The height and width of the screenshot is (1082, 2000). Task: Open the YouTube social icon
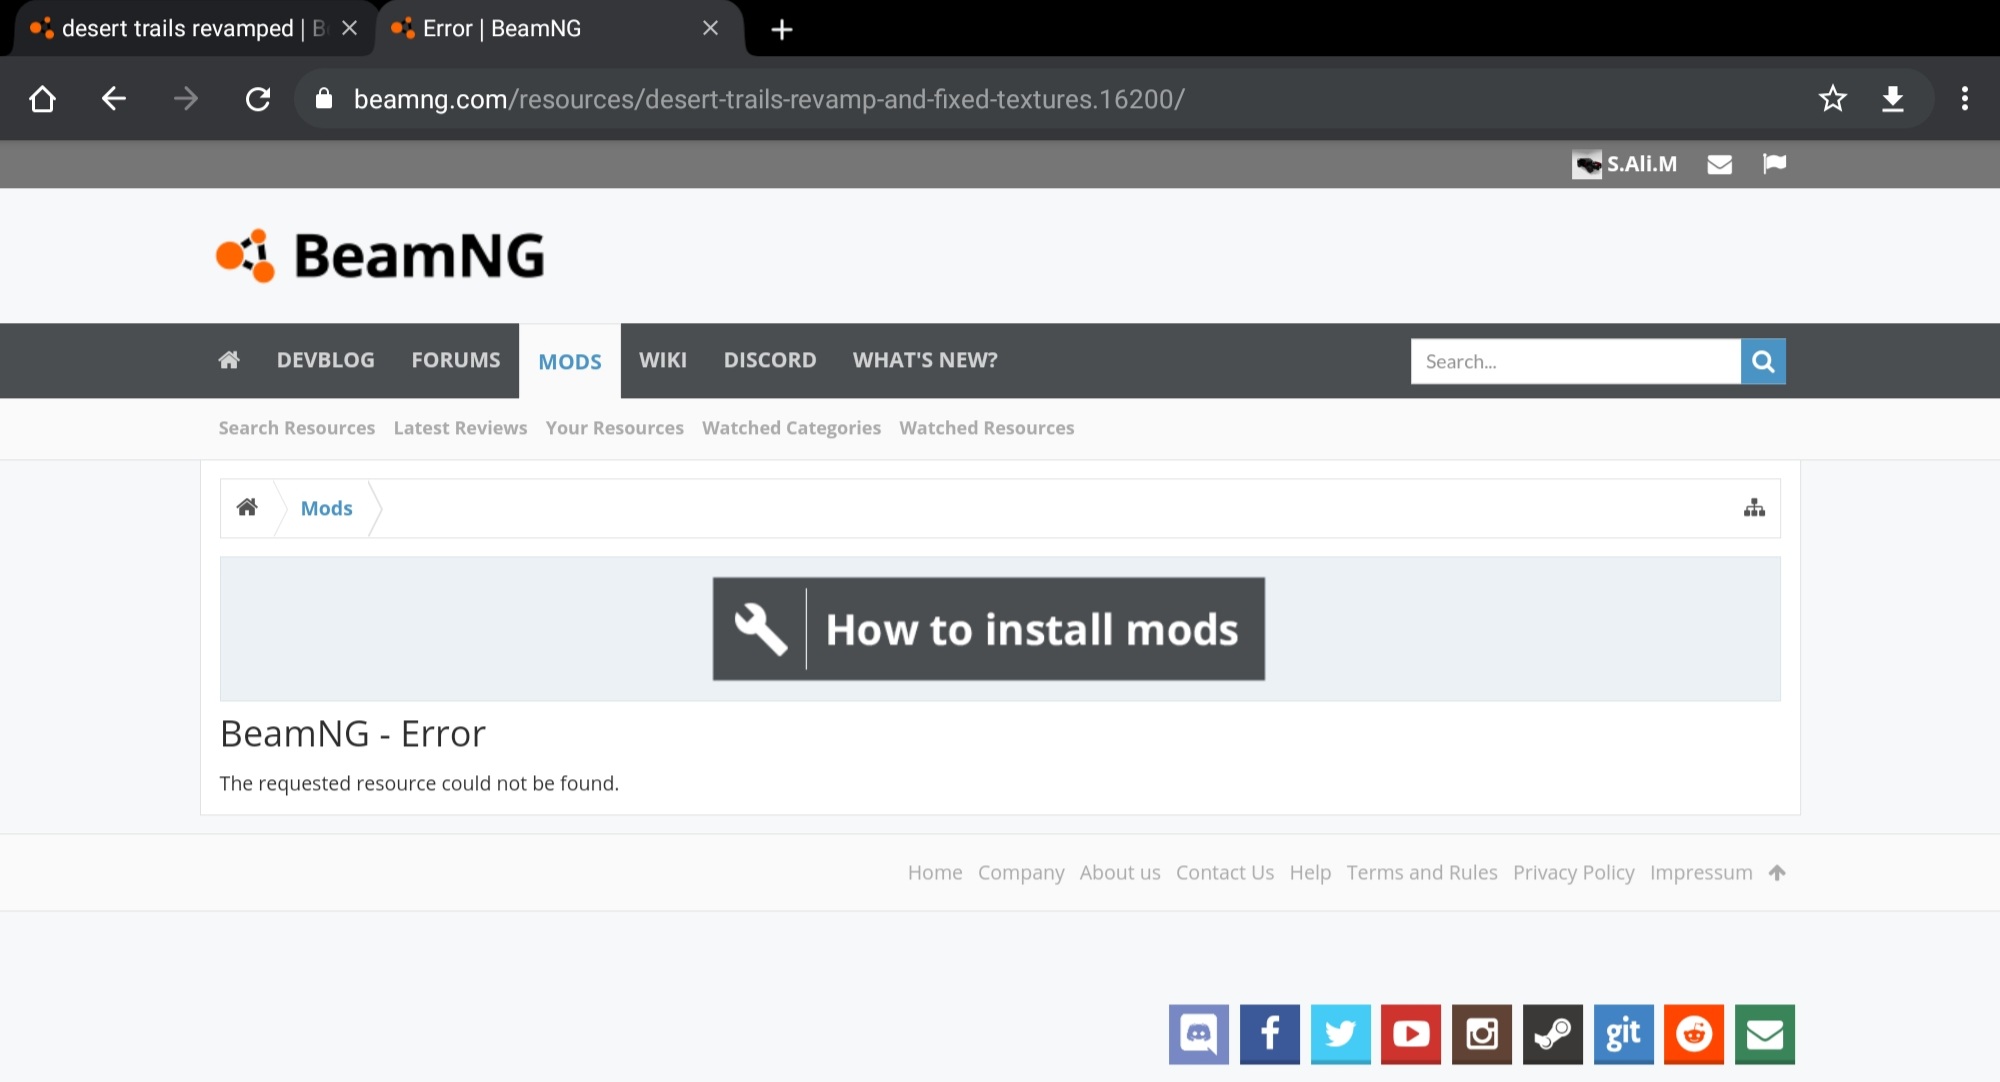pos(1411,1034)
